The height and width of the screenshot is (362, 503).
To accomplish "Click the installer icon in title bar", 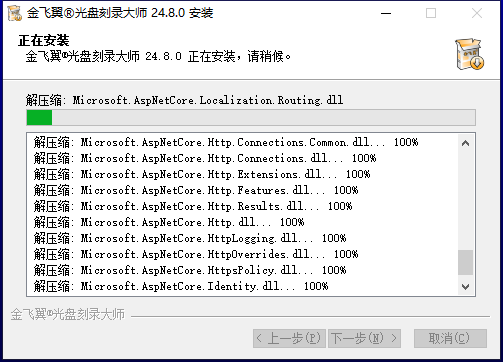I will pos(15,13).
